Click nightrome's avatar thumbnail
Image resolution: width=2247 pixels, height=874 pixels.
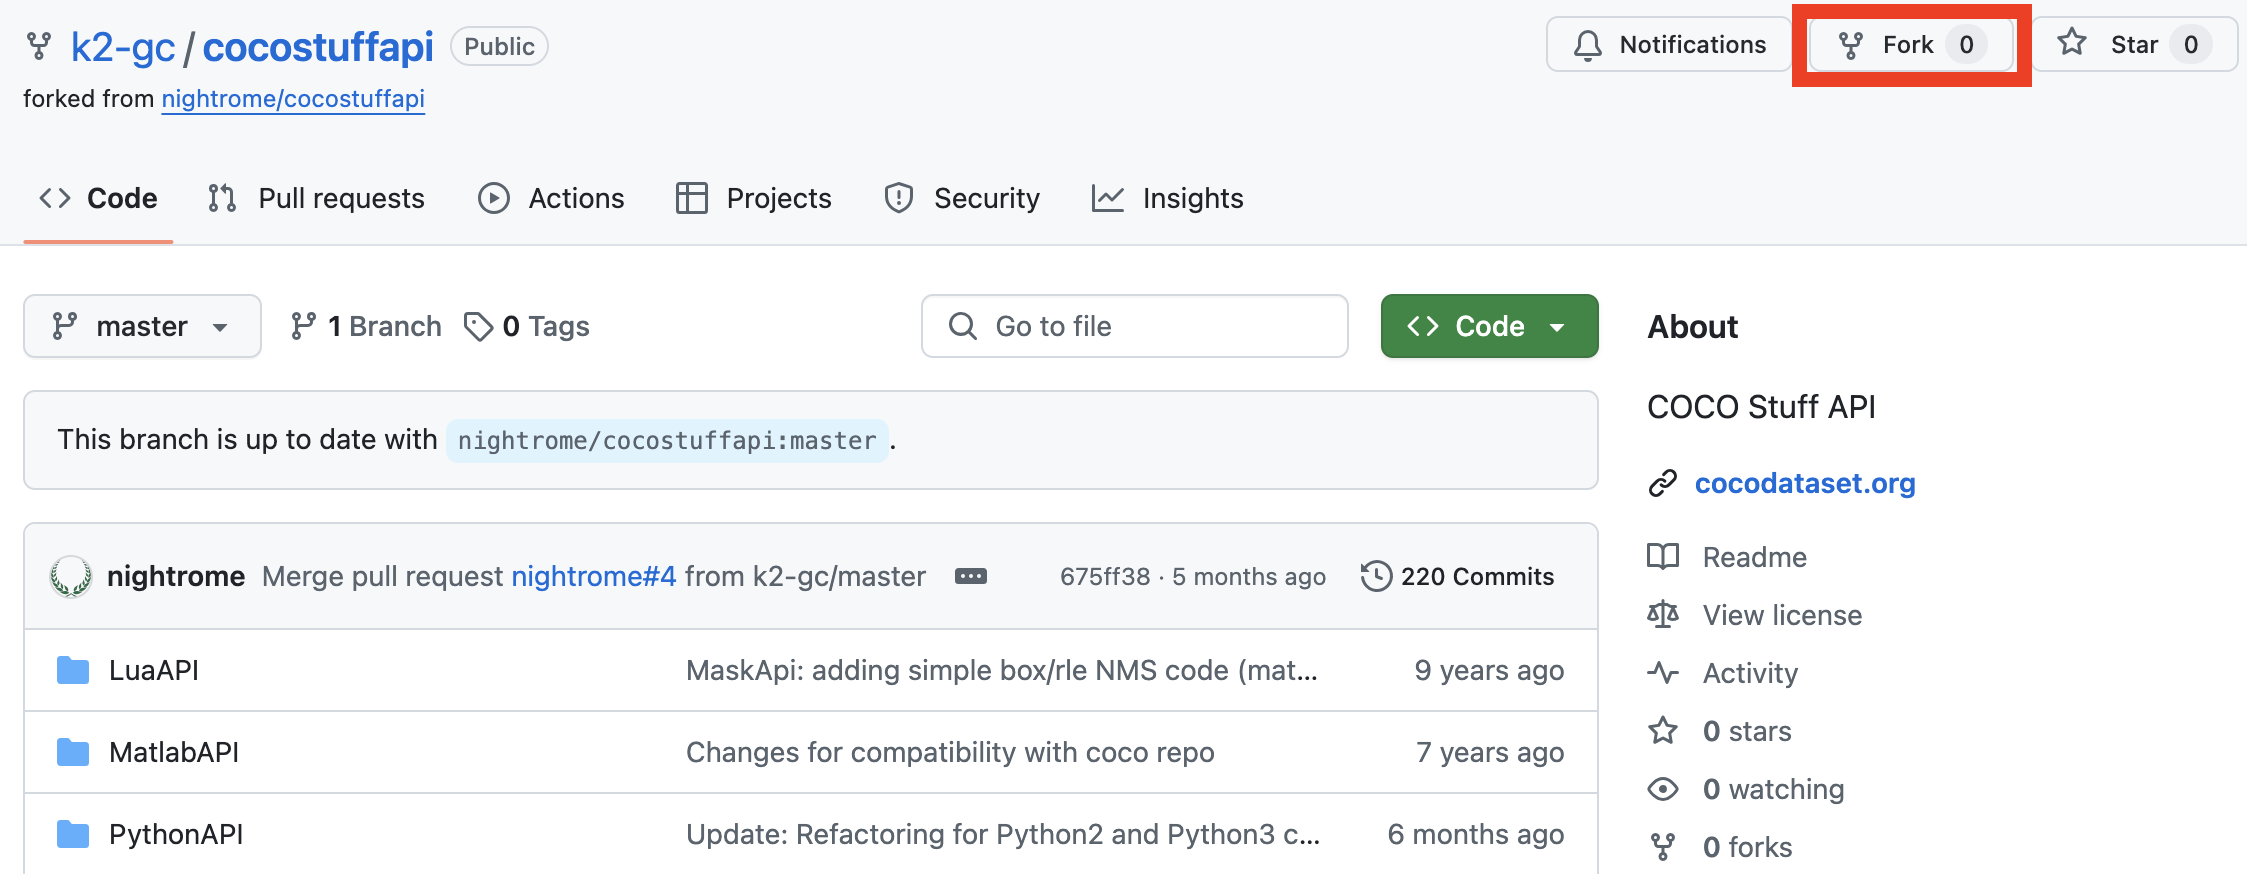point(71,576)
